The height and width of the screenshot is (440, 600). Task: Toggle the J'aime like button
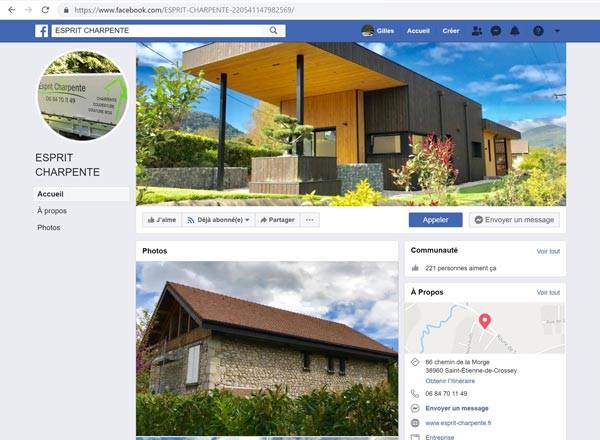[x=161, y=220]
